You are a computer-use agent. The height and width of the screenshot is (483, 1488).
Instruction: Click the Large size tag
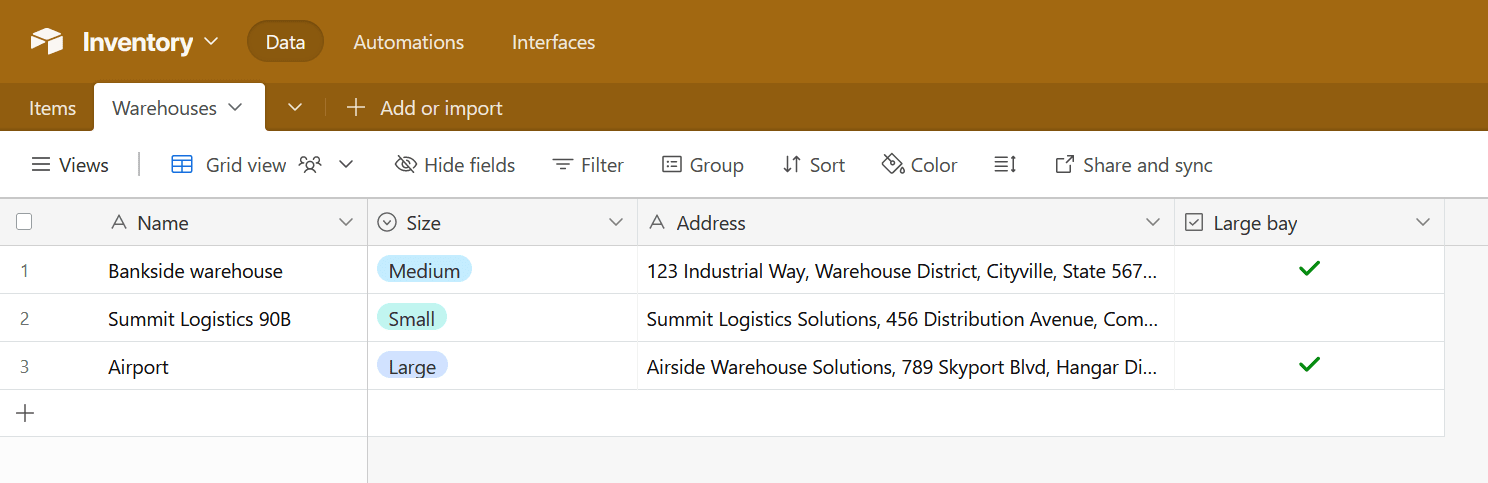[x=412, y=366]
